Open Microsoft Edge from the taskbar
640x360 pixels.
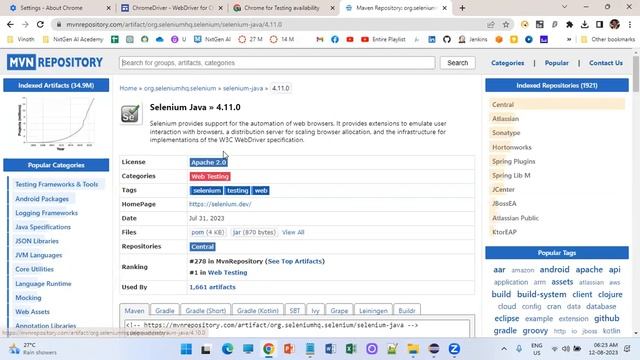(x=227, y=349)
